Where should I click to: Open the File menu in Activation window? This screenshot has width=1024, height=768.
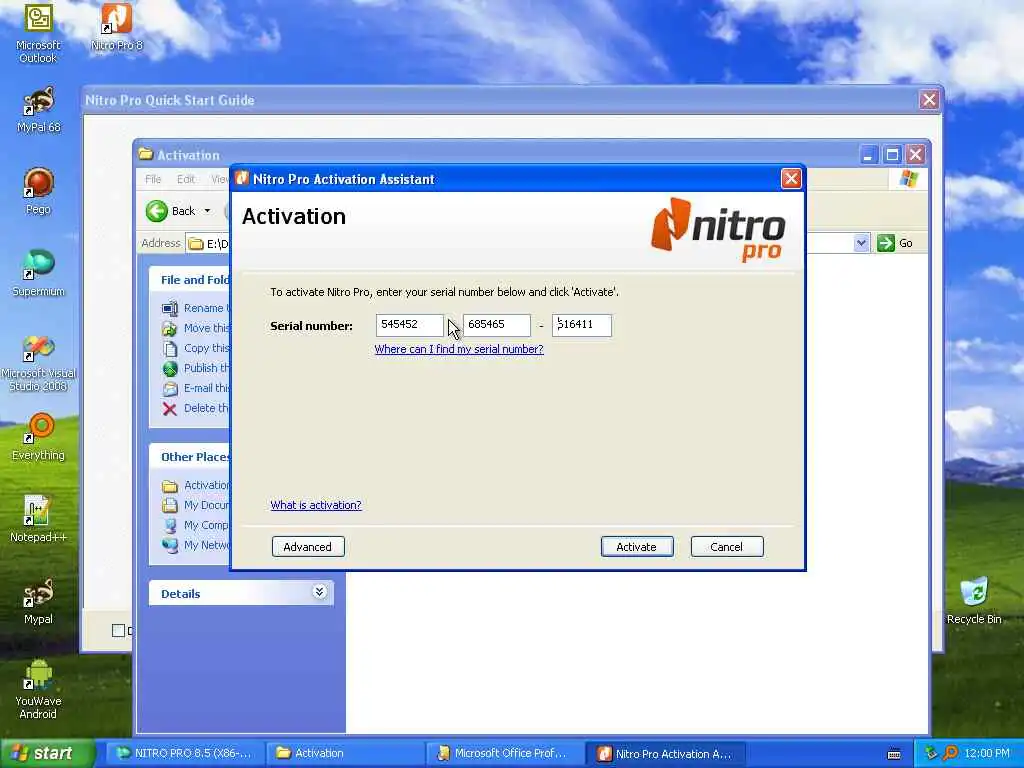(x=153, y=179)
